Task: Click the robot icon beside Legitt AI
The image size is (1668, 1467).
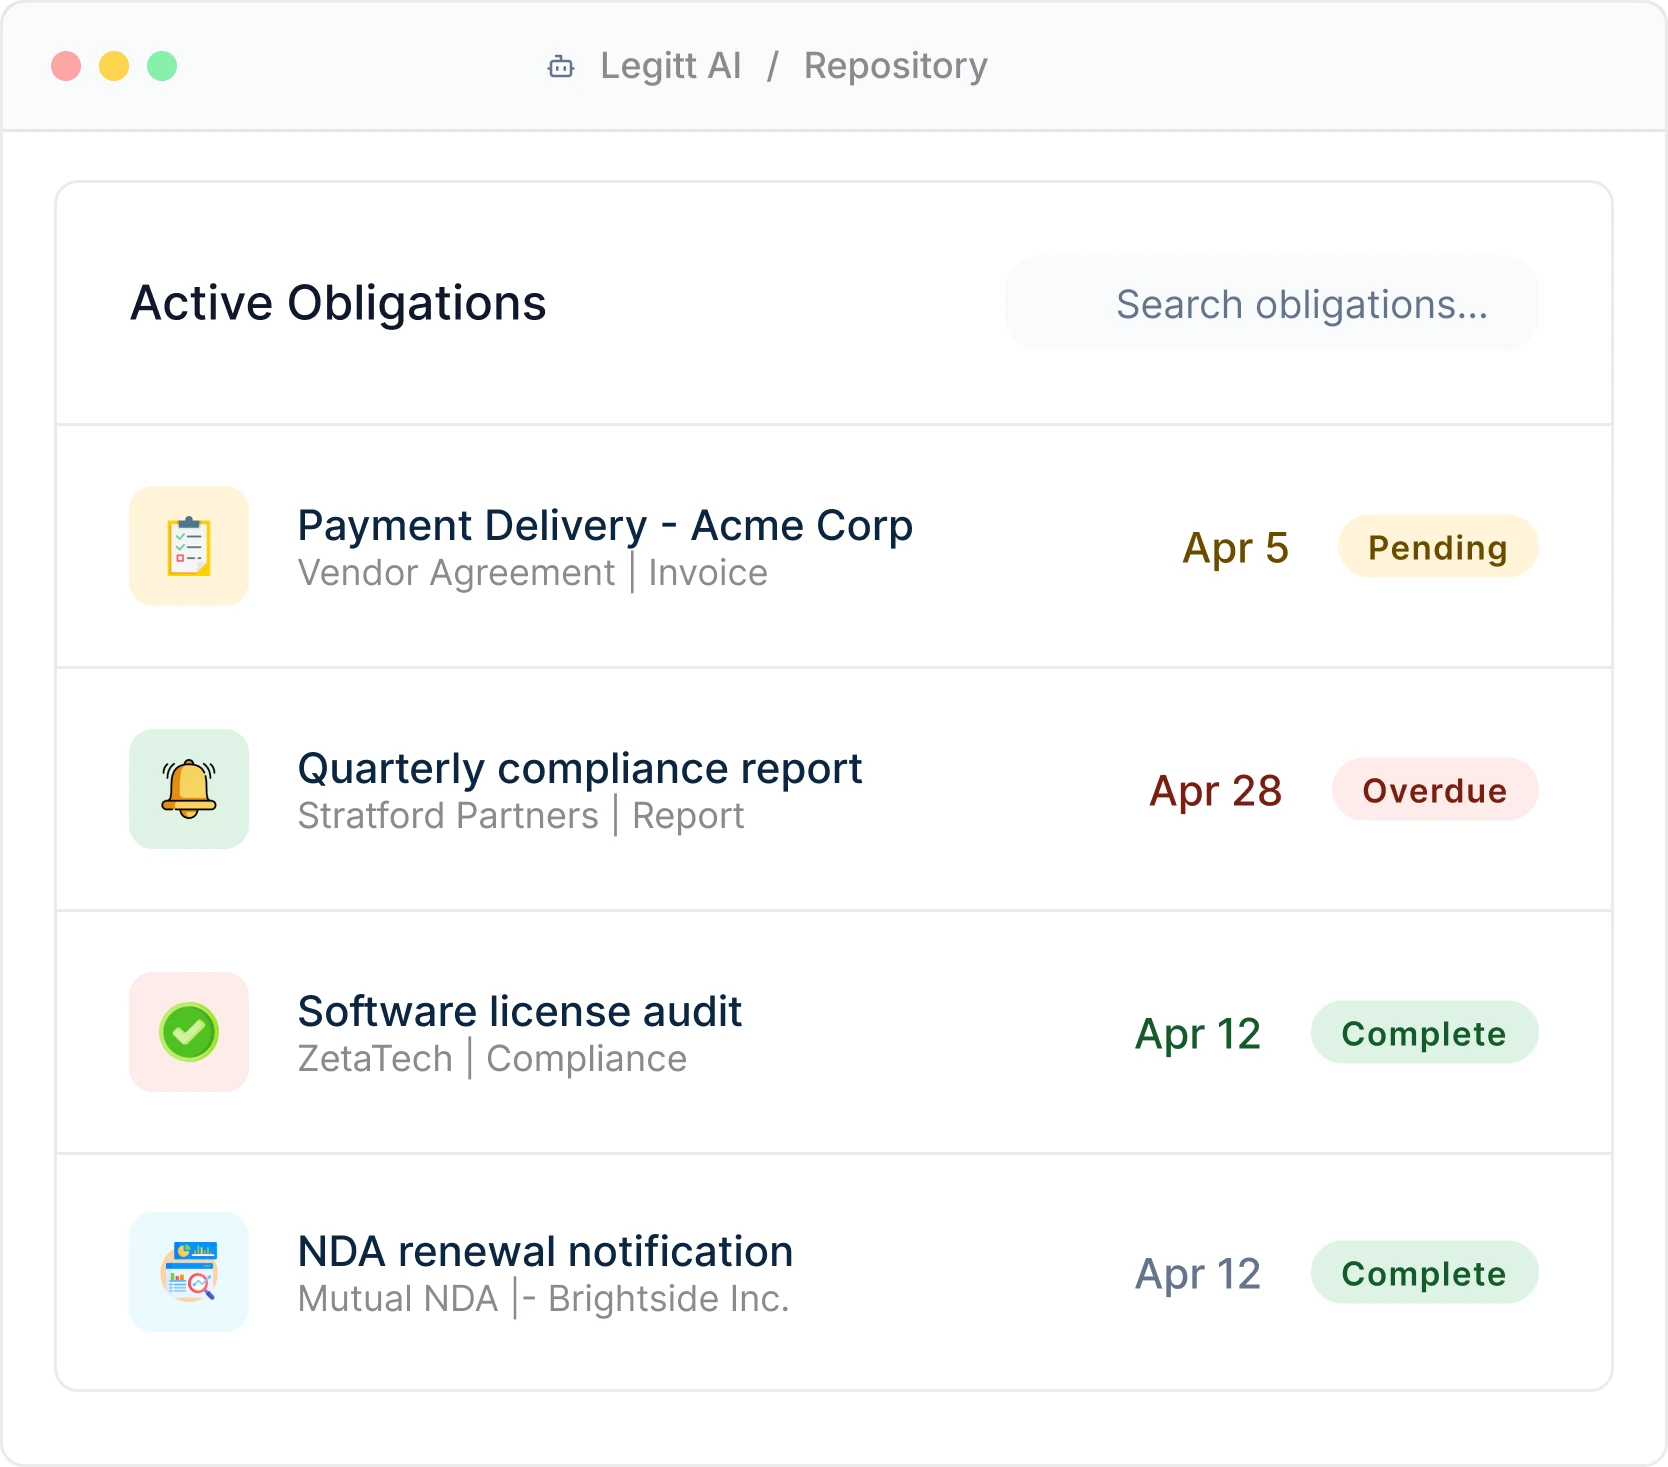Action: tap(561, 67)
